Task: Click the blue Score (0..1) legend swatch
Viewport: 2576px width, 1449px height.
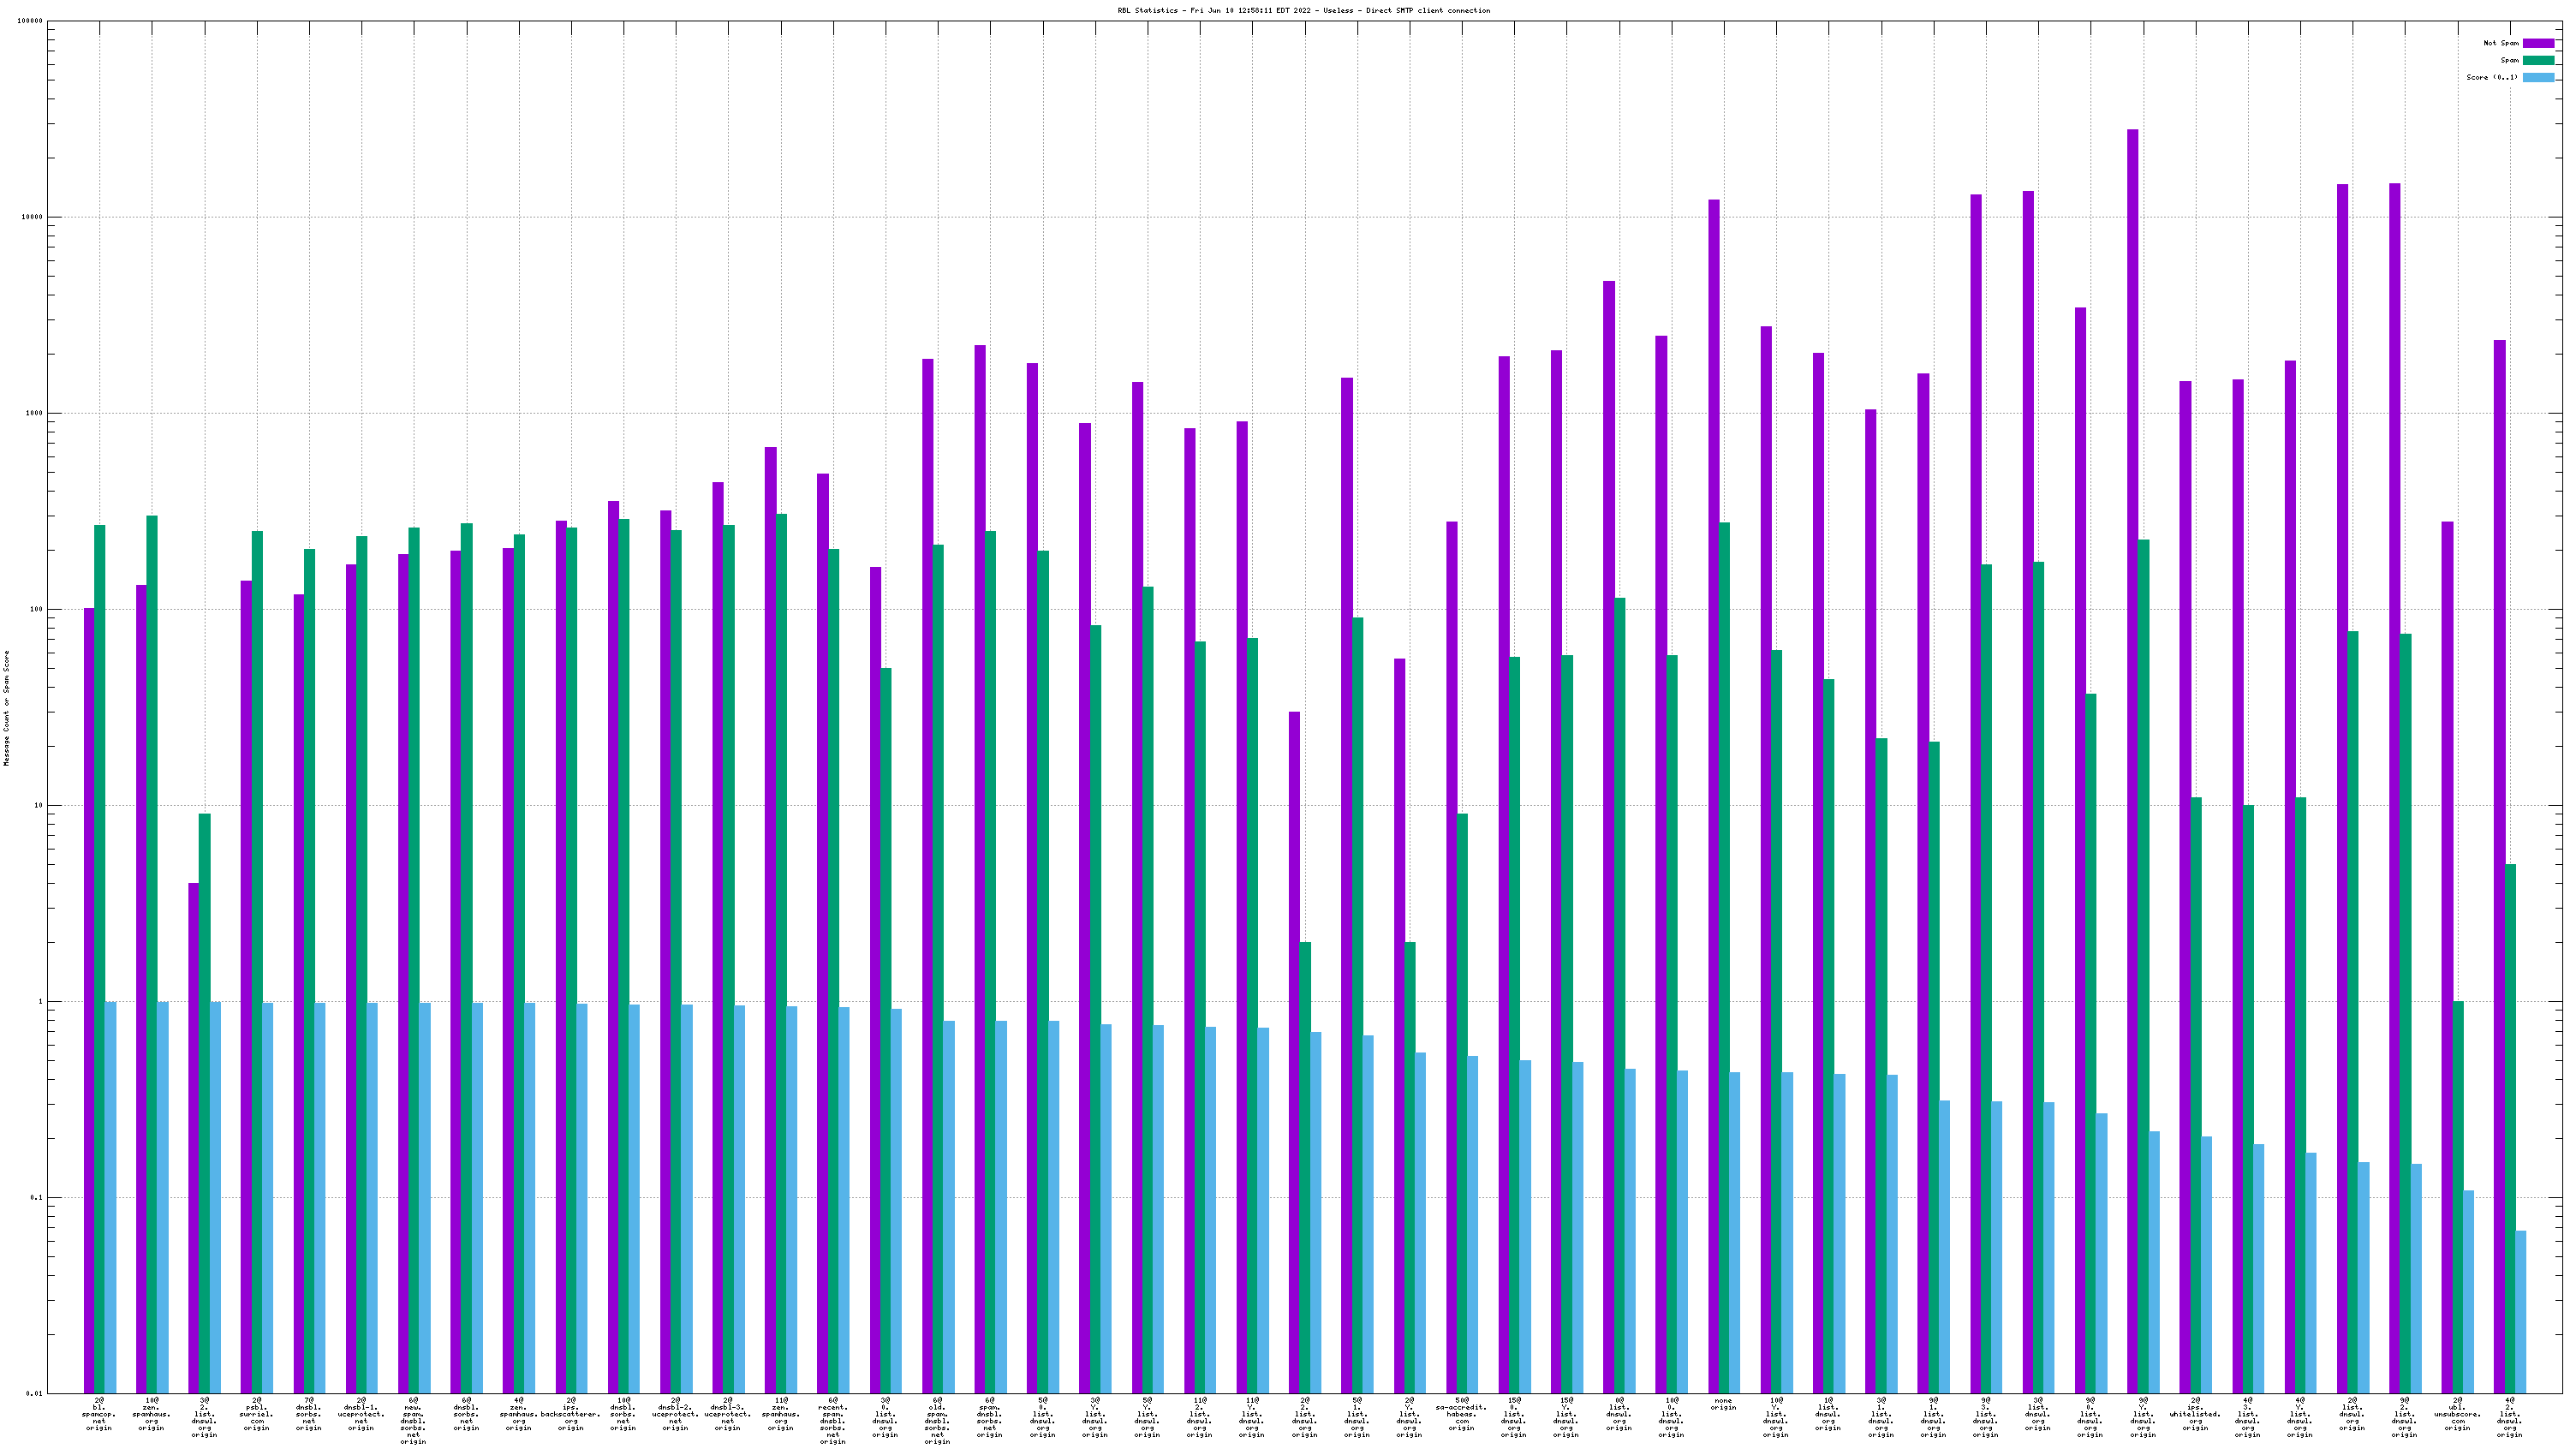Action: (x=2538, y=77)
